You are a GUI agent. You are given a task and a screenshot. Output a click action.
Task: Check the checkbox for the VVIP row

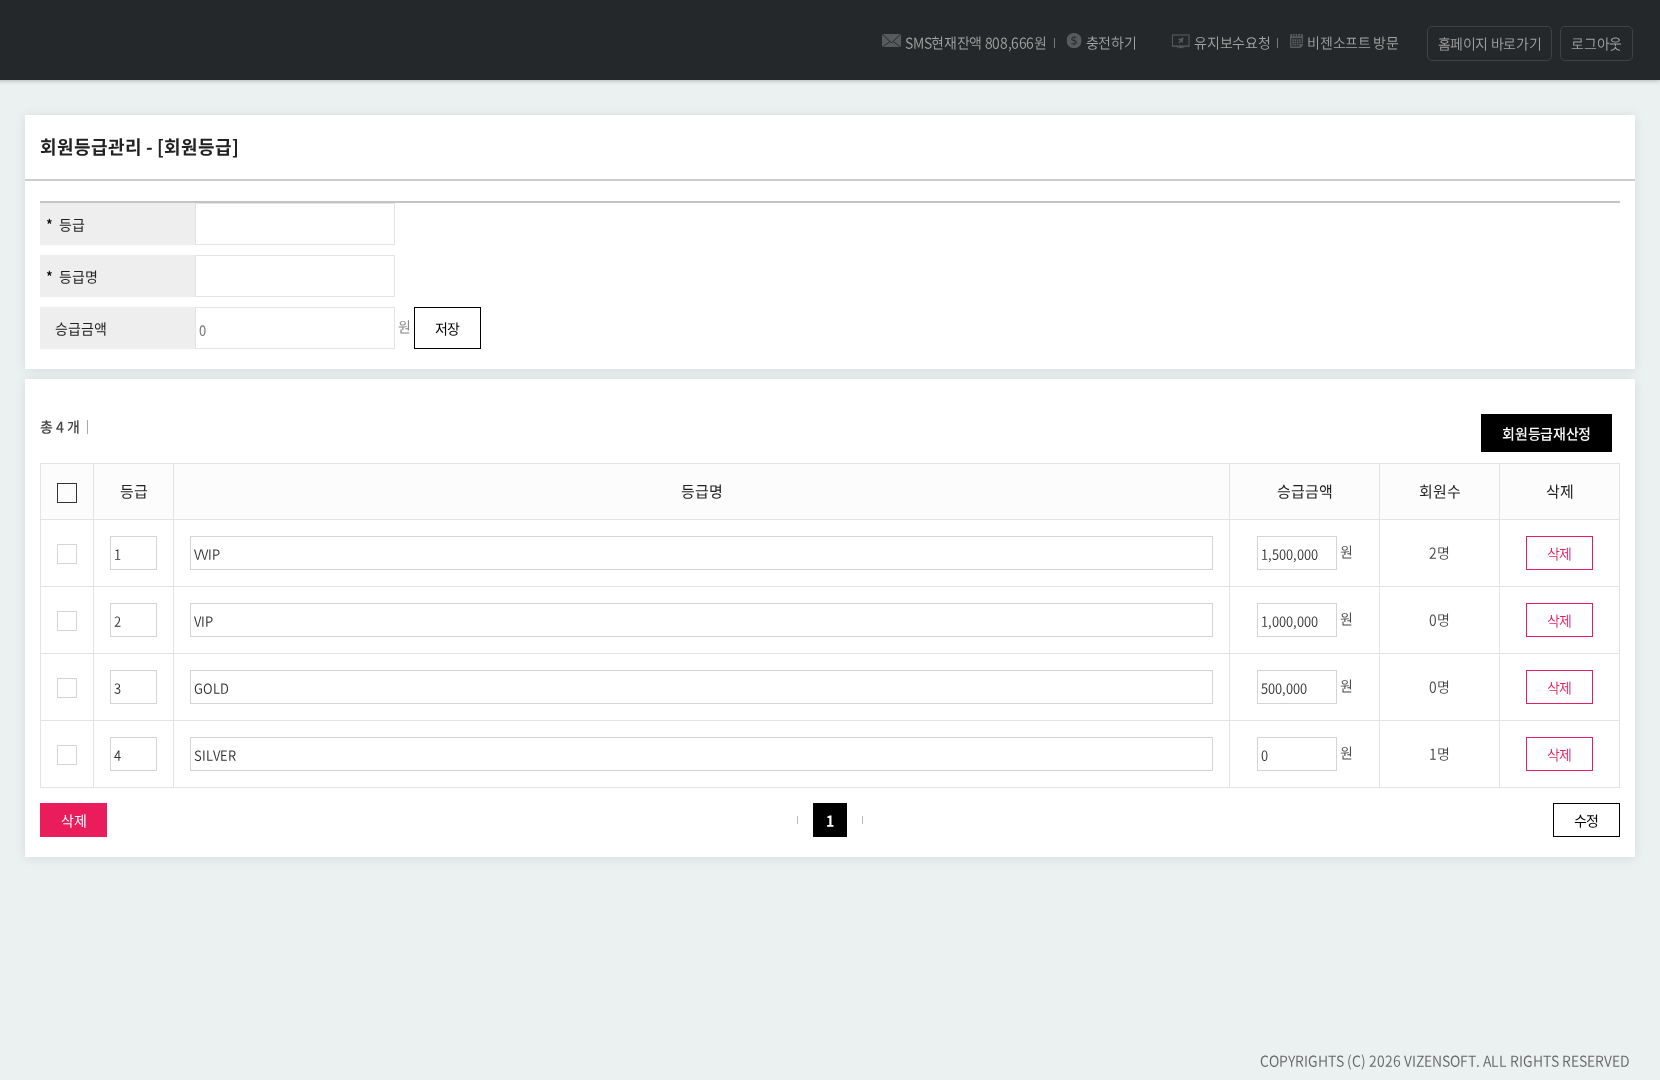point(67,554)
